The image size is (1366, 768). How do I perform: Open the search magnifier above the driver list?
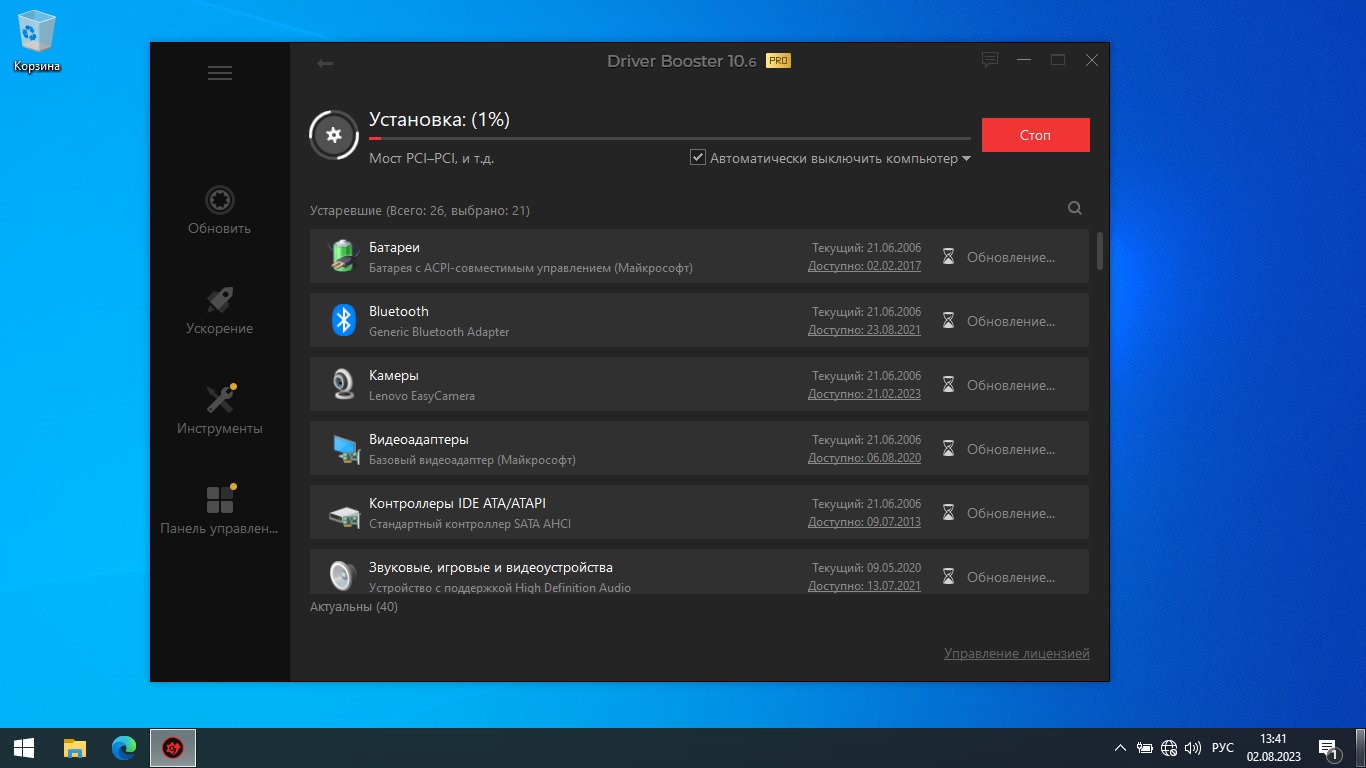tap(1075, 208)
